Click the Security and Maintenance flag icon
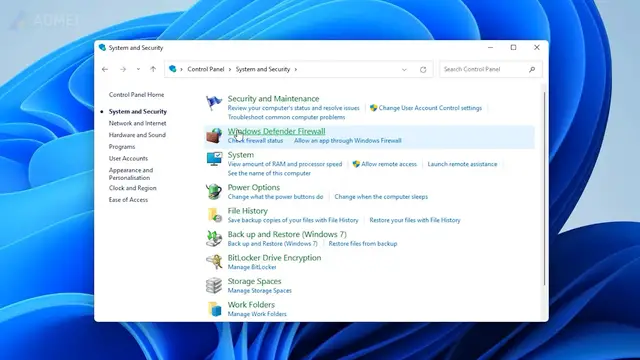This screenshot has width=640, height=360. coord(214,103)
